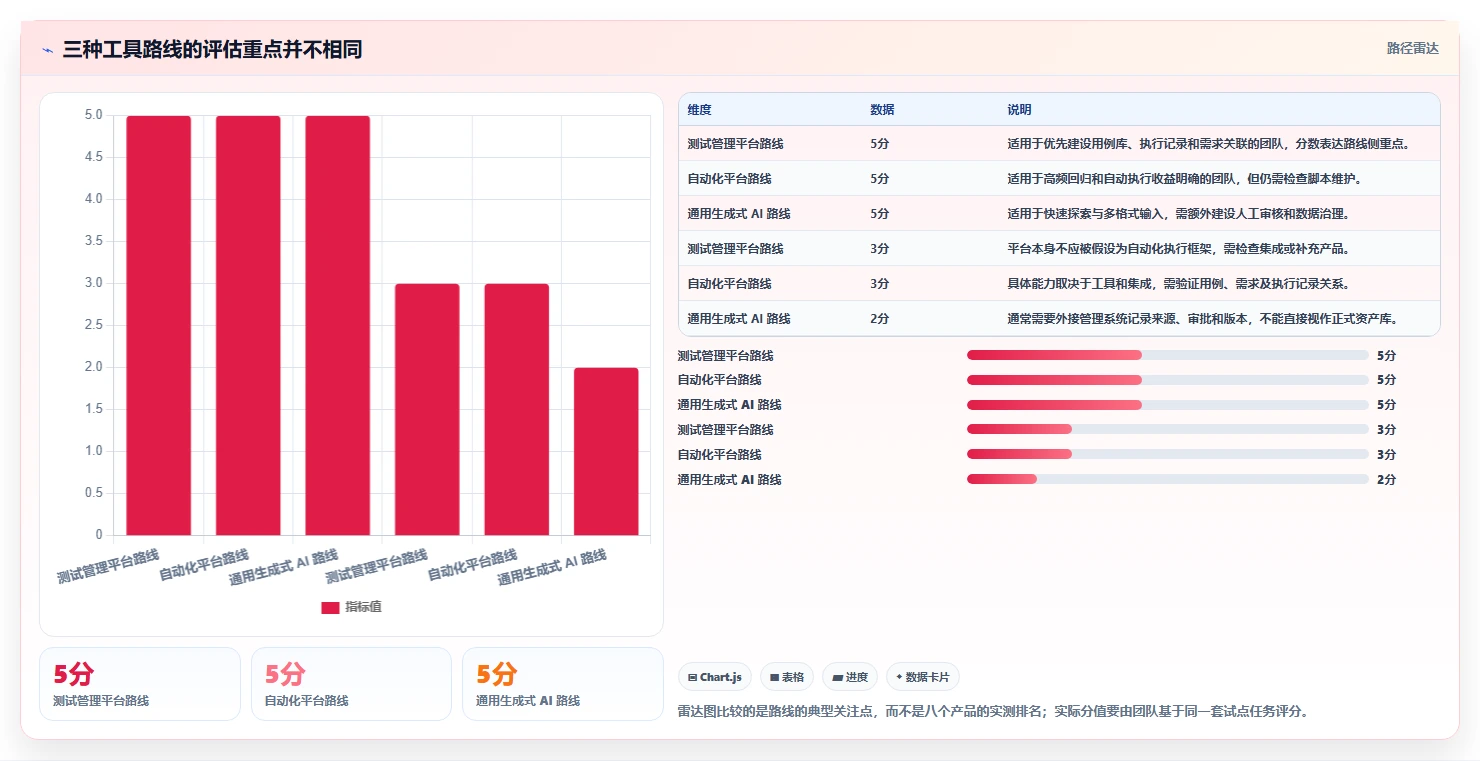Click the 2分 value beside the progress bars
Image resolution: width=1480 pixels, height=761 pixels.
pos(1386,480)
